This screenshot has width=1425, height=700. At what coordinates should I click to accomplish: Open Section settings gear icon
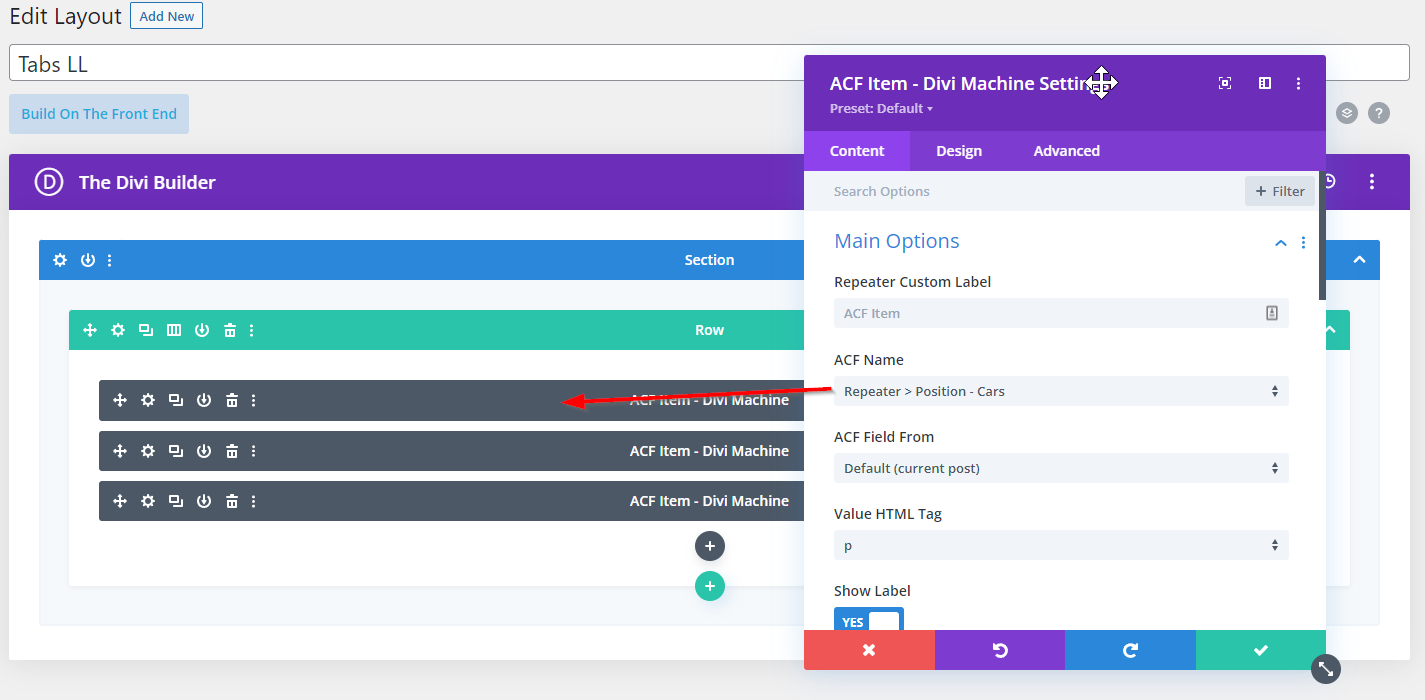60,260
